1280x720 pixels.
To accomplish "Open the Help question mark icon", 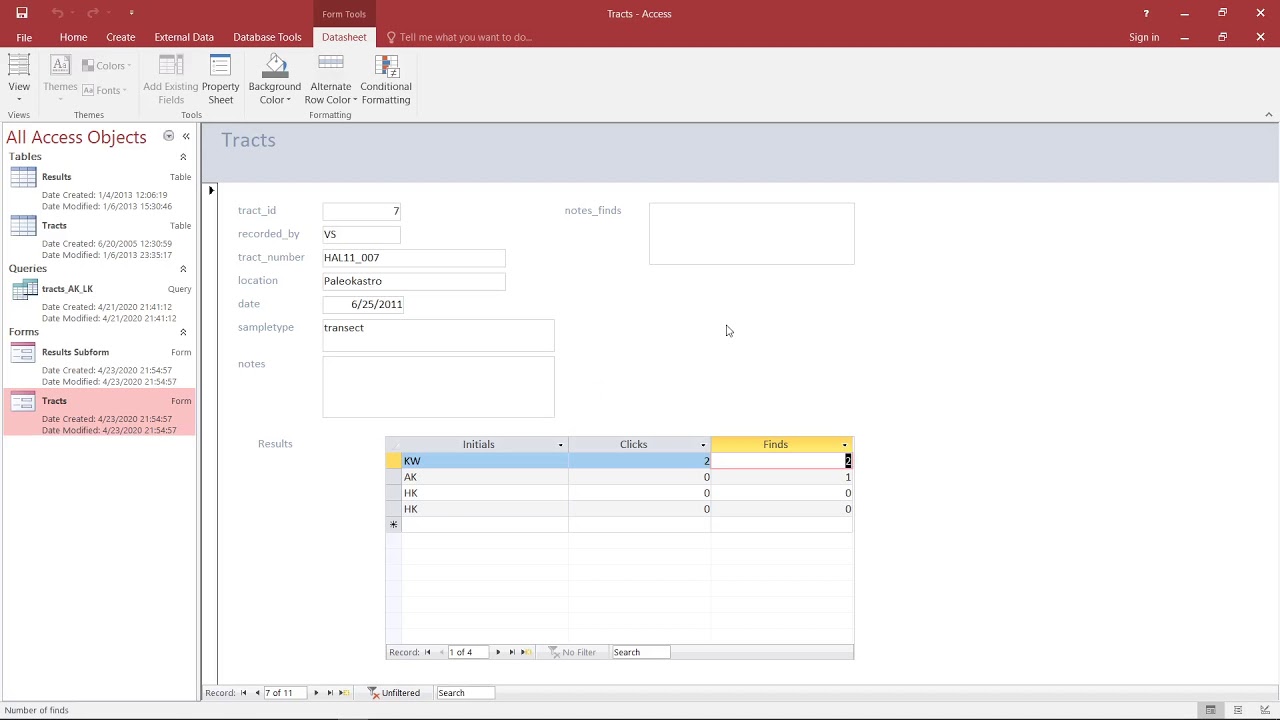I will coord(1146,13).
